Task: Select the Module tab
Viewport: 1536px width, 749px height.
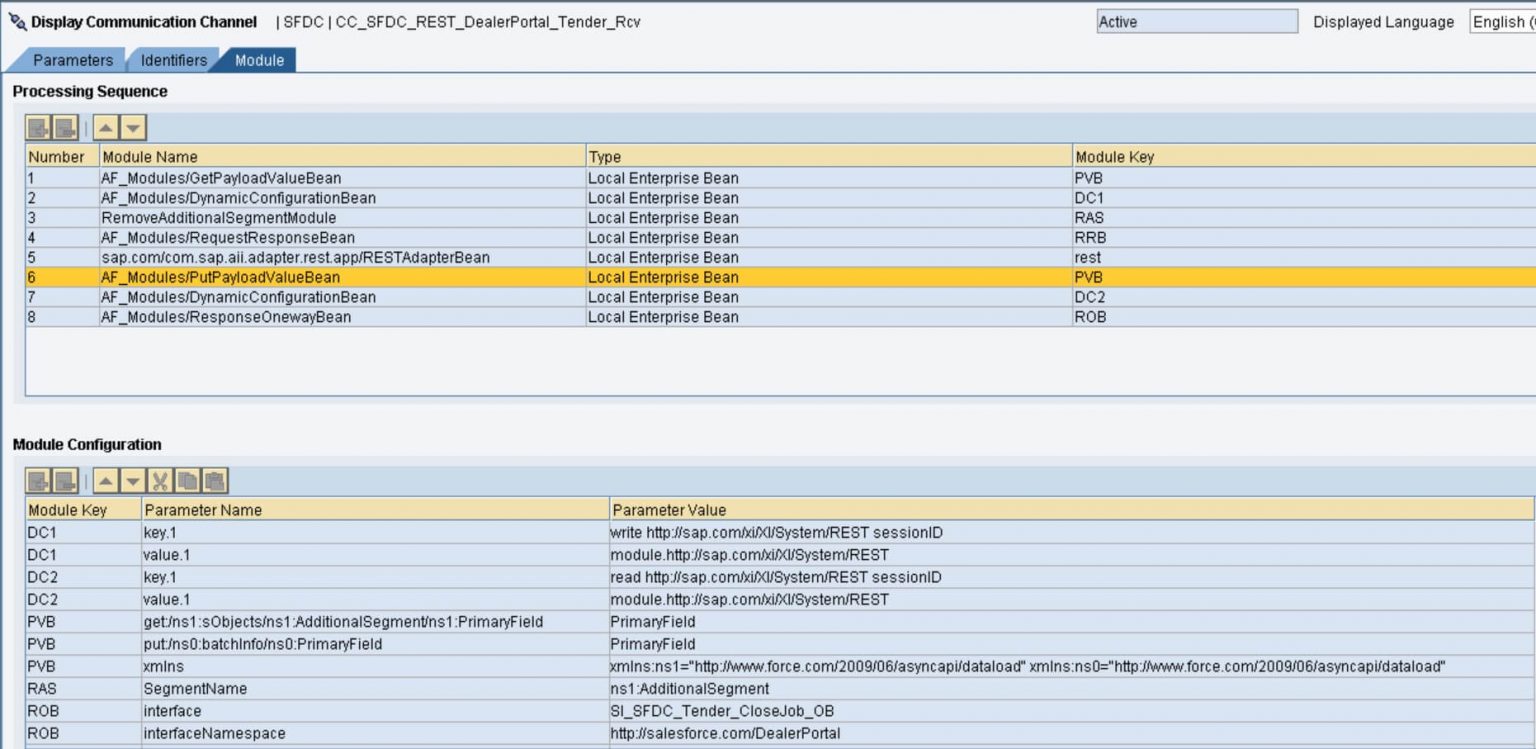Action: (x=259, y=60)
